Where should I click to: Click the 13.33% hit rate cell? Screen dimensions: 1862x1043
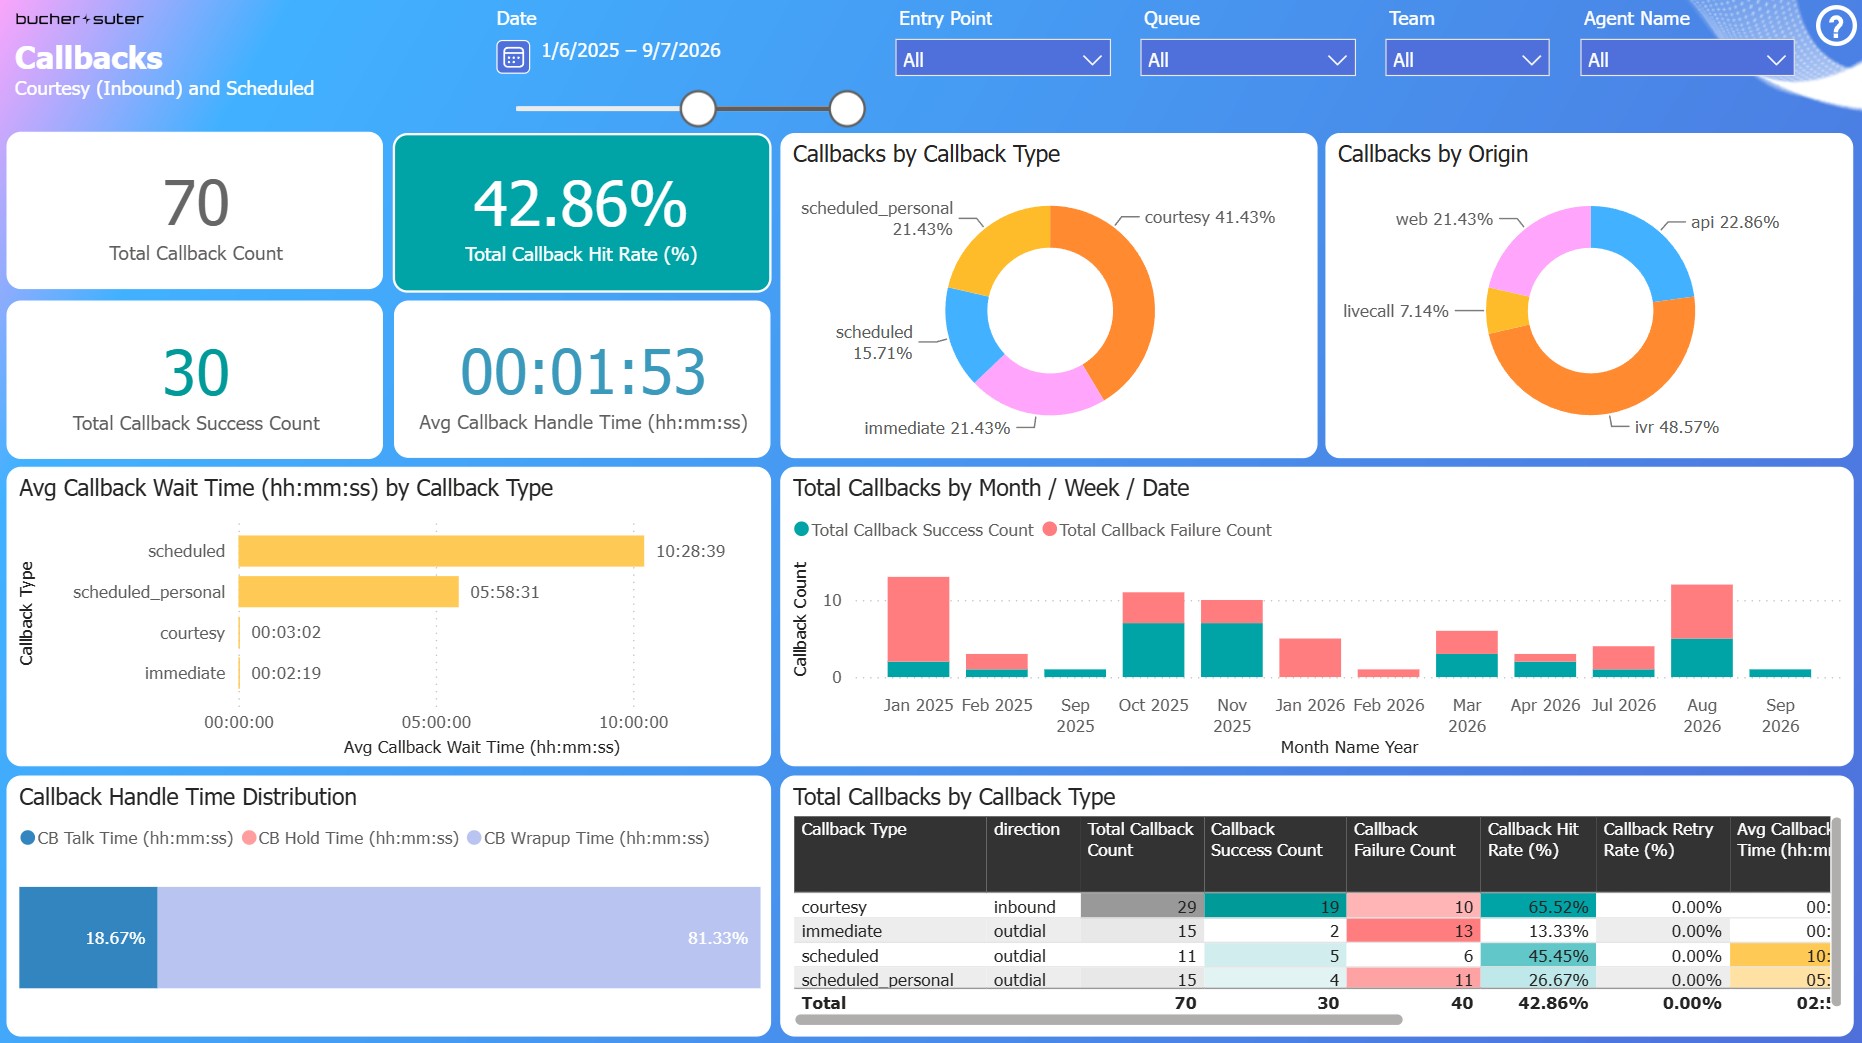point(1538,931)
